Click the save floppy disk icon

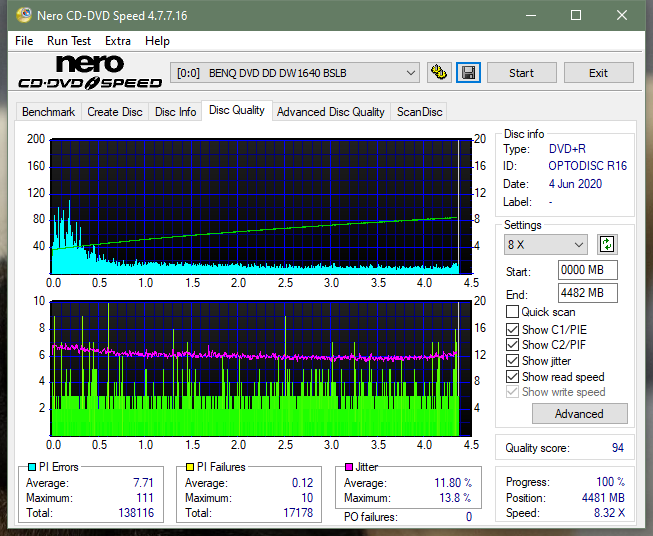click(x=469, y=73)
